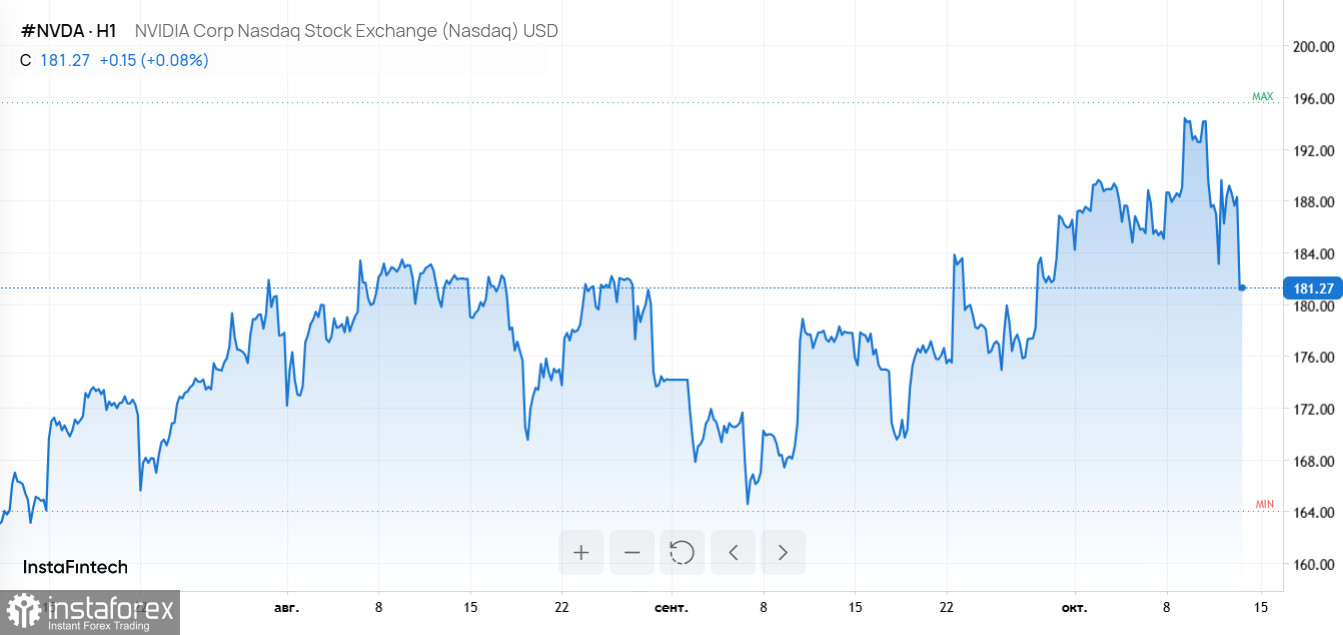Click the green MAX level label
This screenshot has height=635, width=1343.
[x=1263, y=97]
